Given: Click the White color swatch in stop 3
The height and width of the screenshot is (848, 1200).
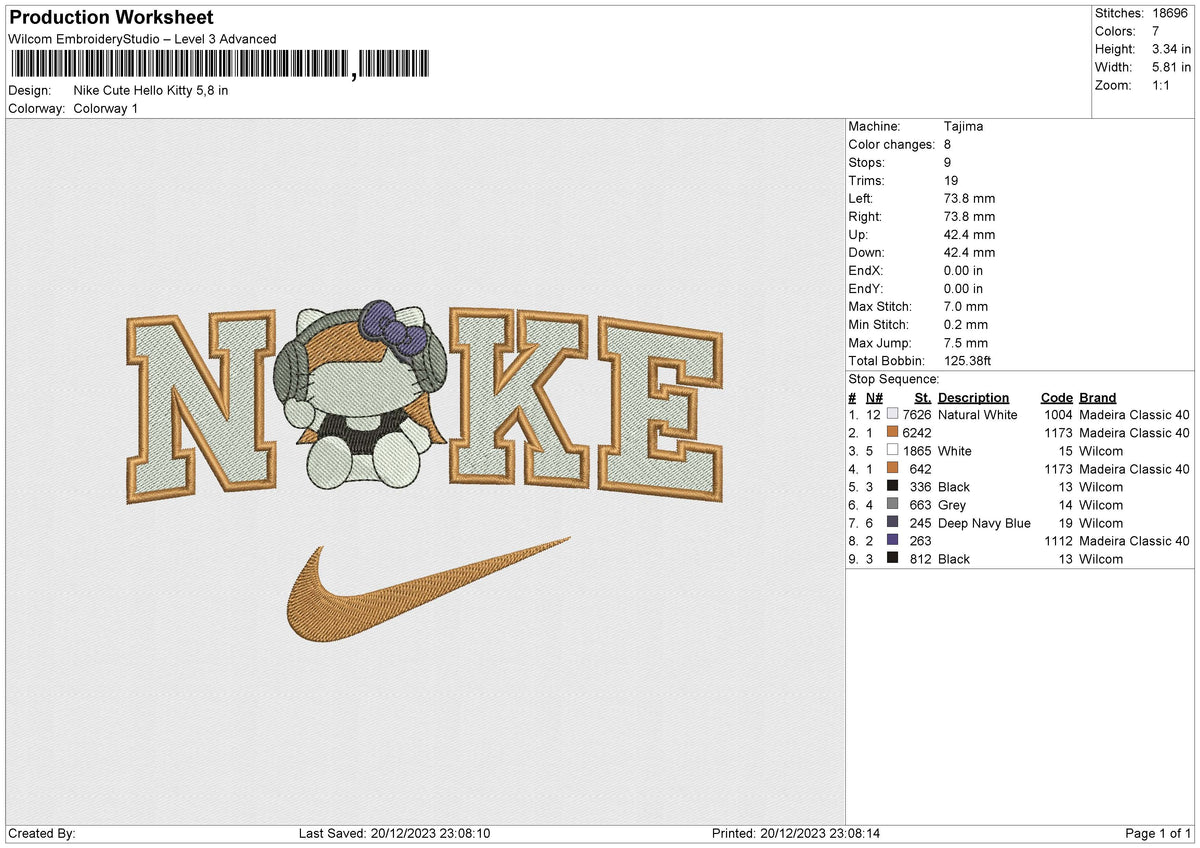Looking at the screenshot, I should 893,451.
